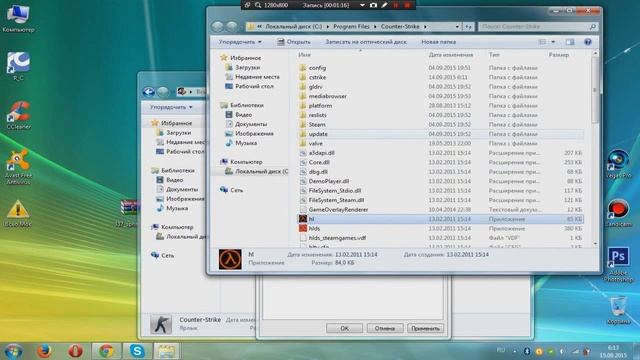Screen dimensions: 640x360
Task: Click the file list vertical scrollbar
Action: pyautogui.click(x=595, y=90)
